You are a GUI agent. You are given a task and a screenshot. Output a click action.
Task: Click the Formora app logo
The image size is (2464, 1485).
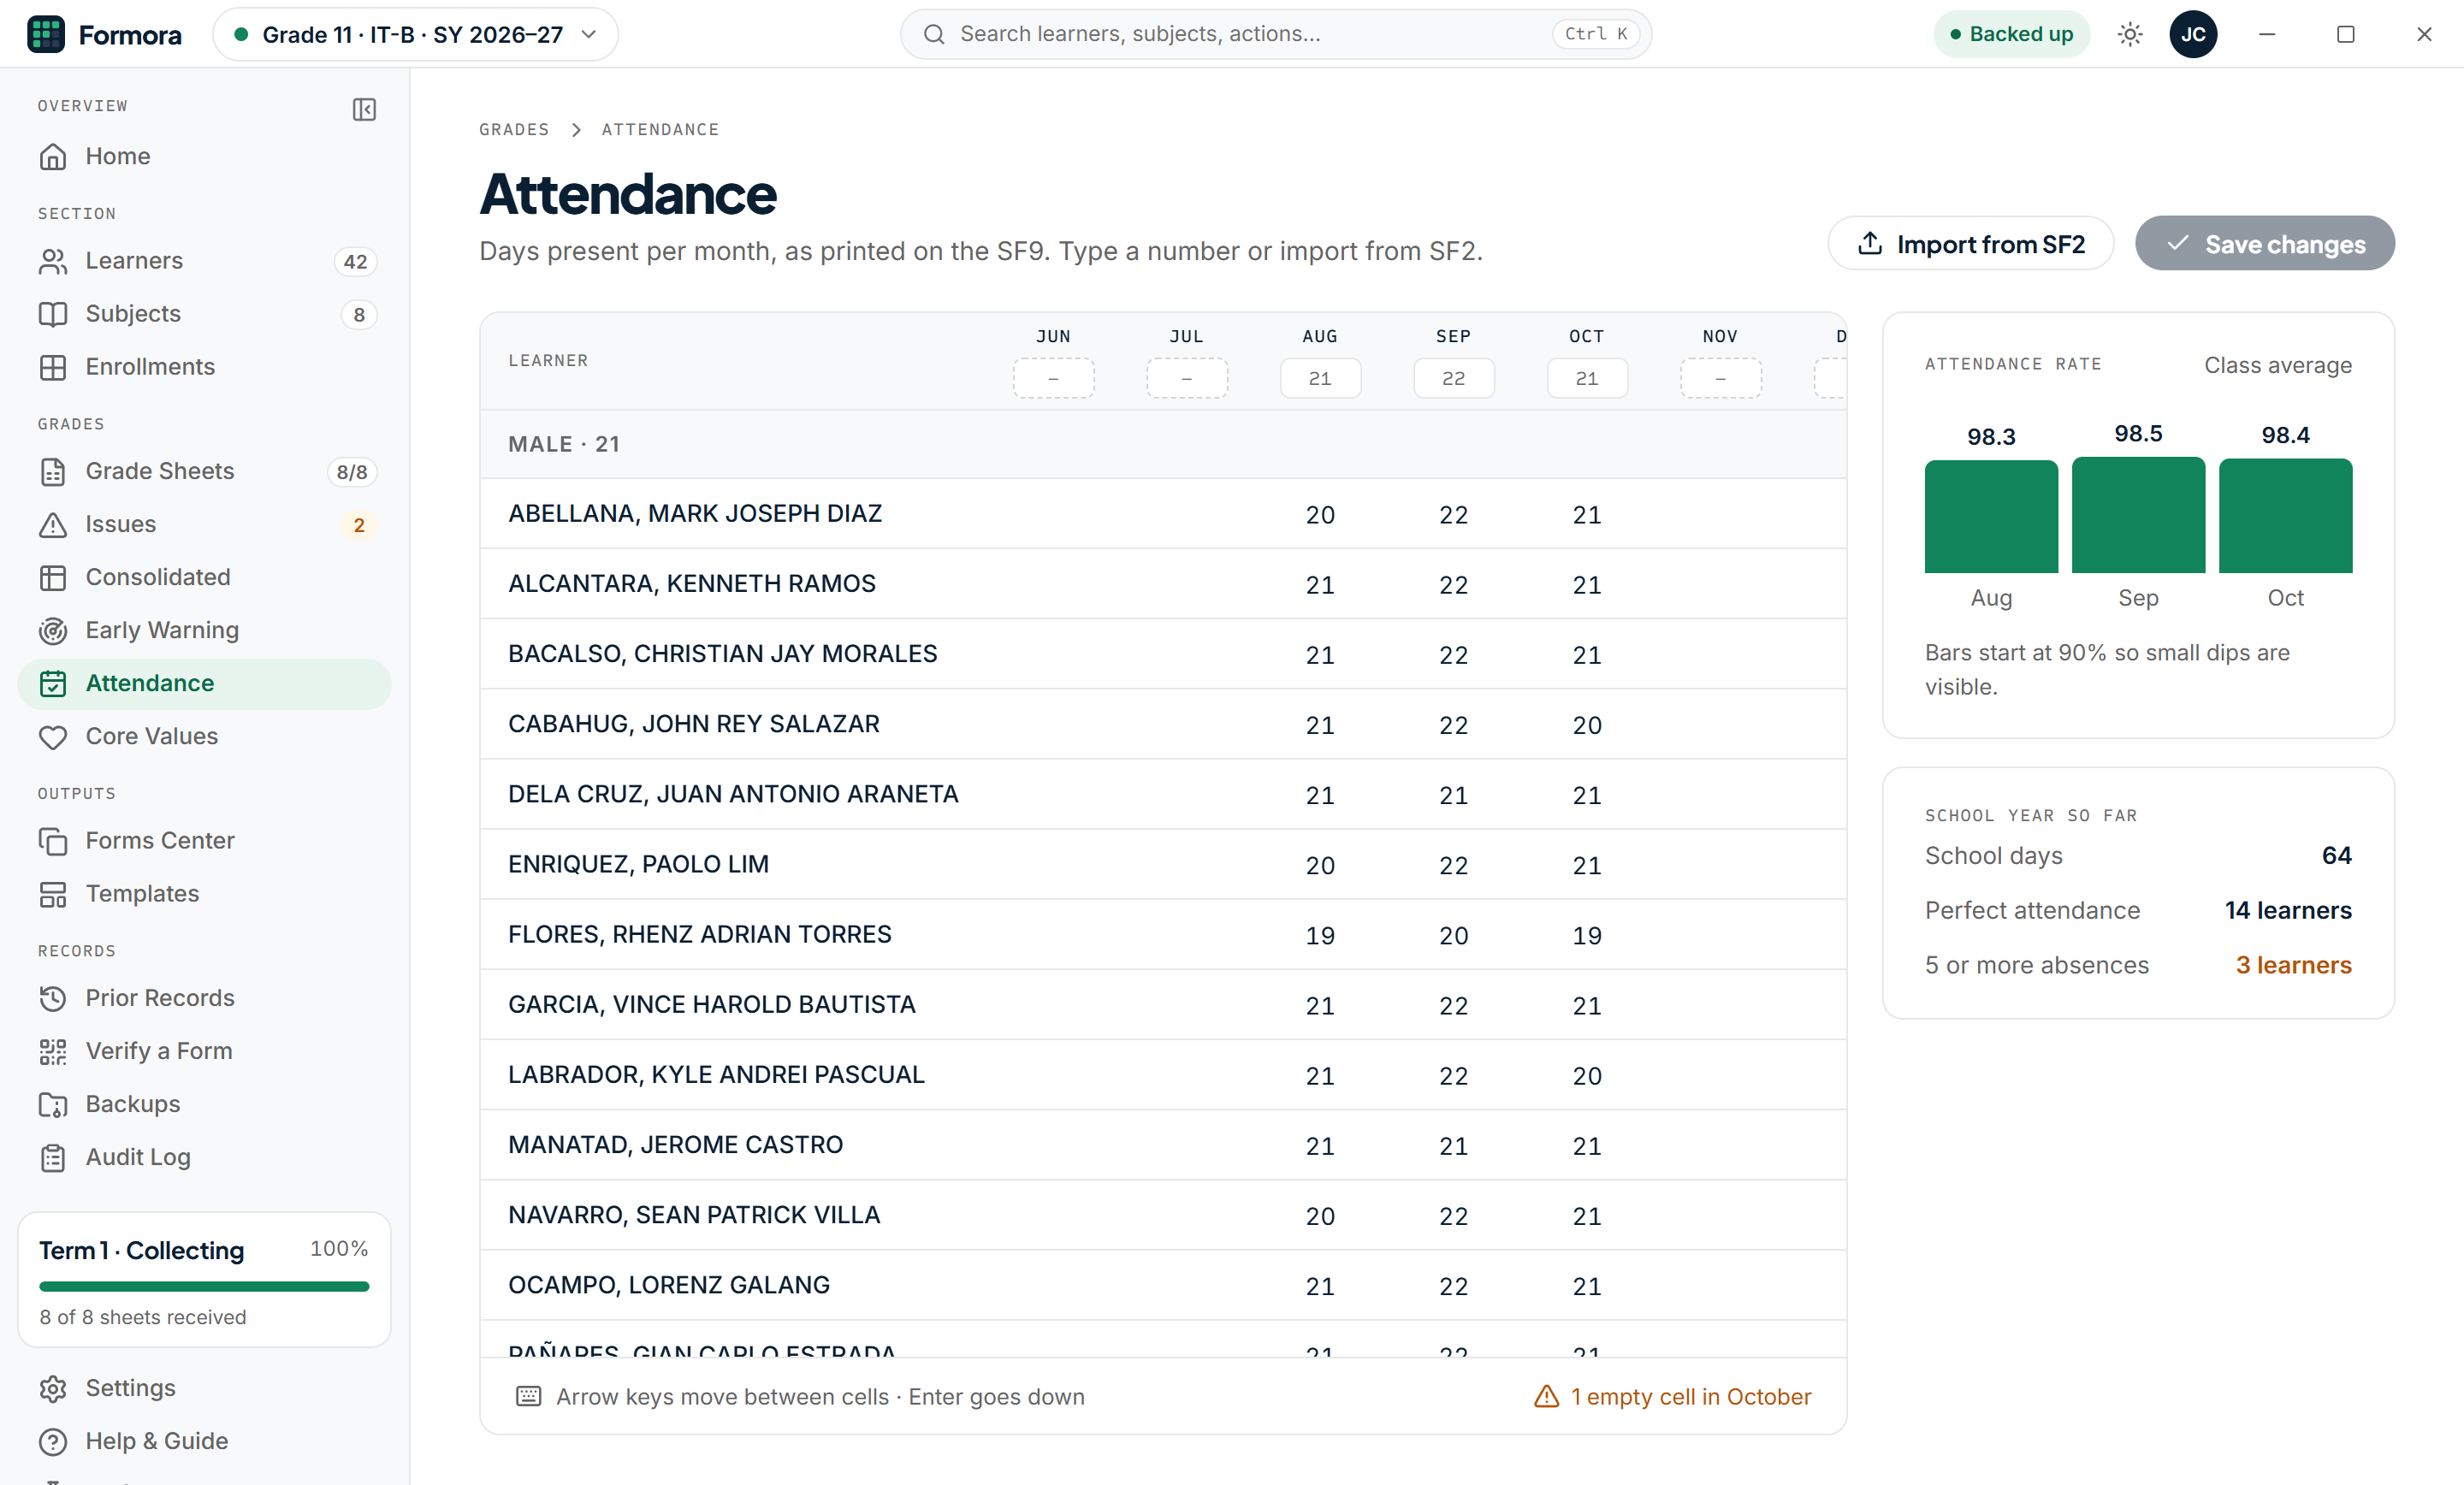[x=46, y=34]
